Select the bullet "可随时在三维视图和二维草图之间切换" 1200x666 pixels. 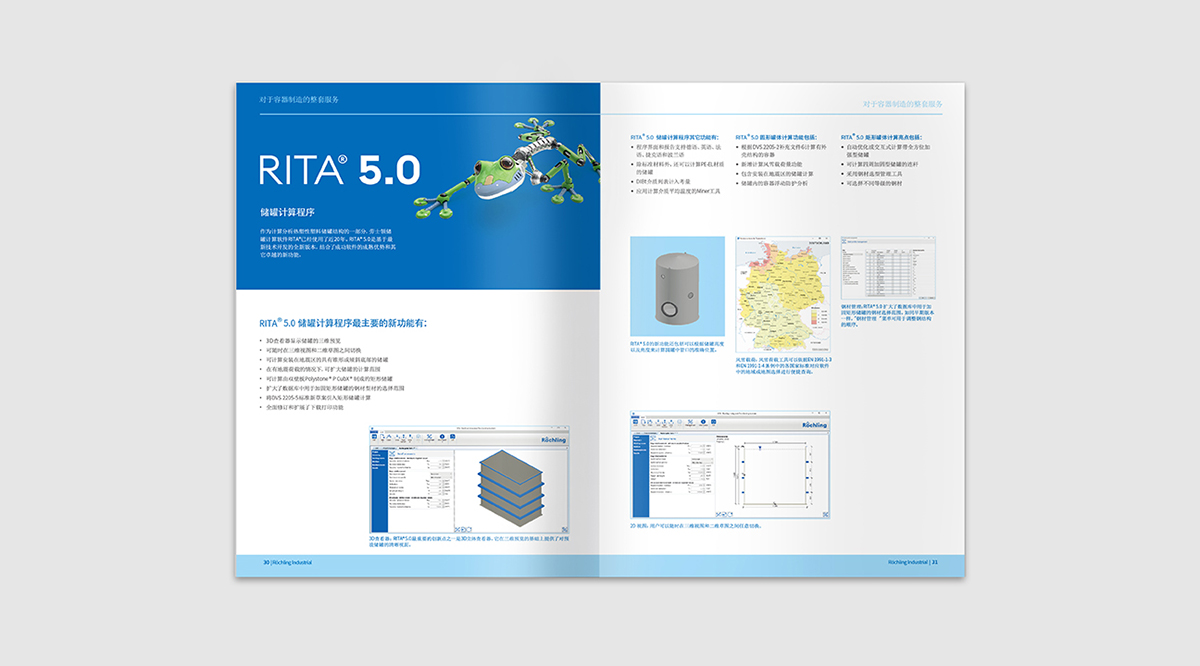tap(311, 351)
